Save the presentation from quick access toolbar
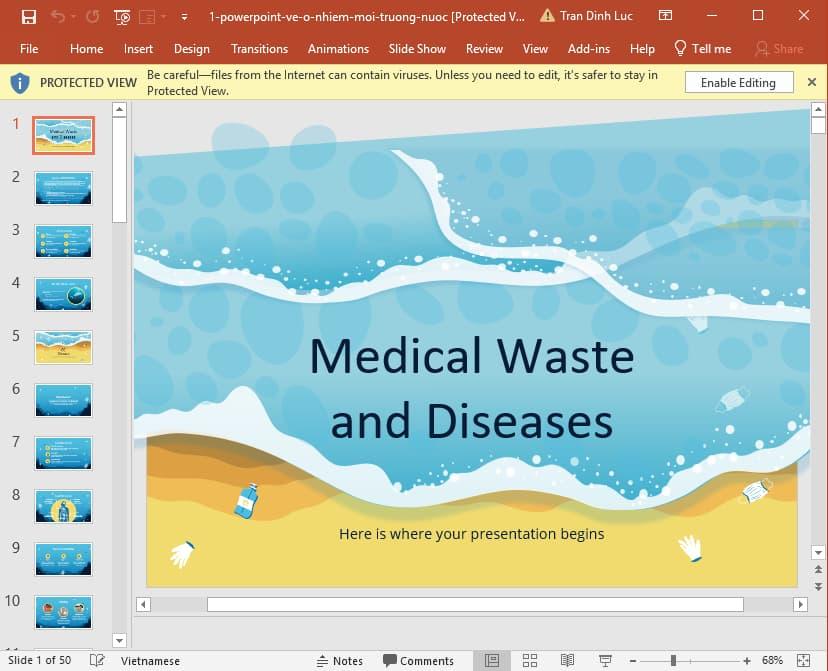The image size is (828, 671). point(29,16)
